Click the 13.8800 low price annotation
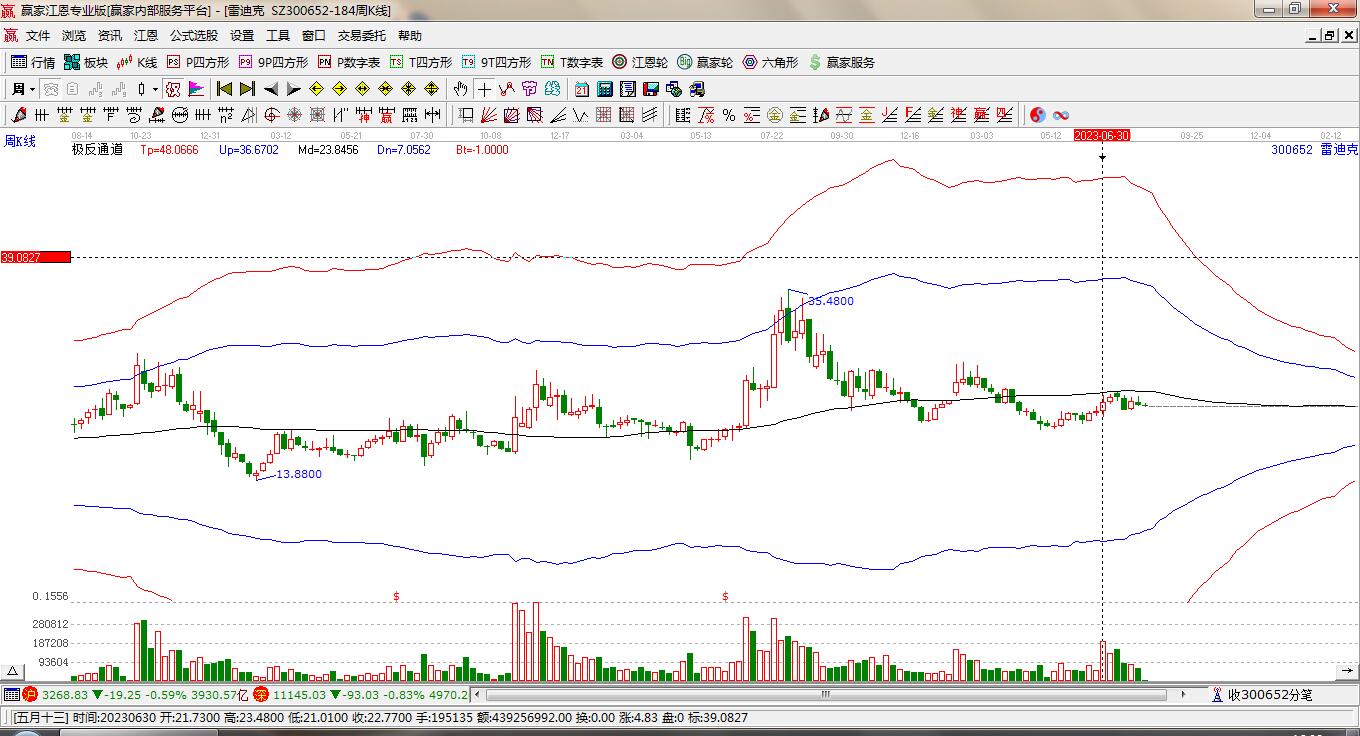Image resolution: width=1360 pixels, height=736 pixels. click(x=298, y=474)
